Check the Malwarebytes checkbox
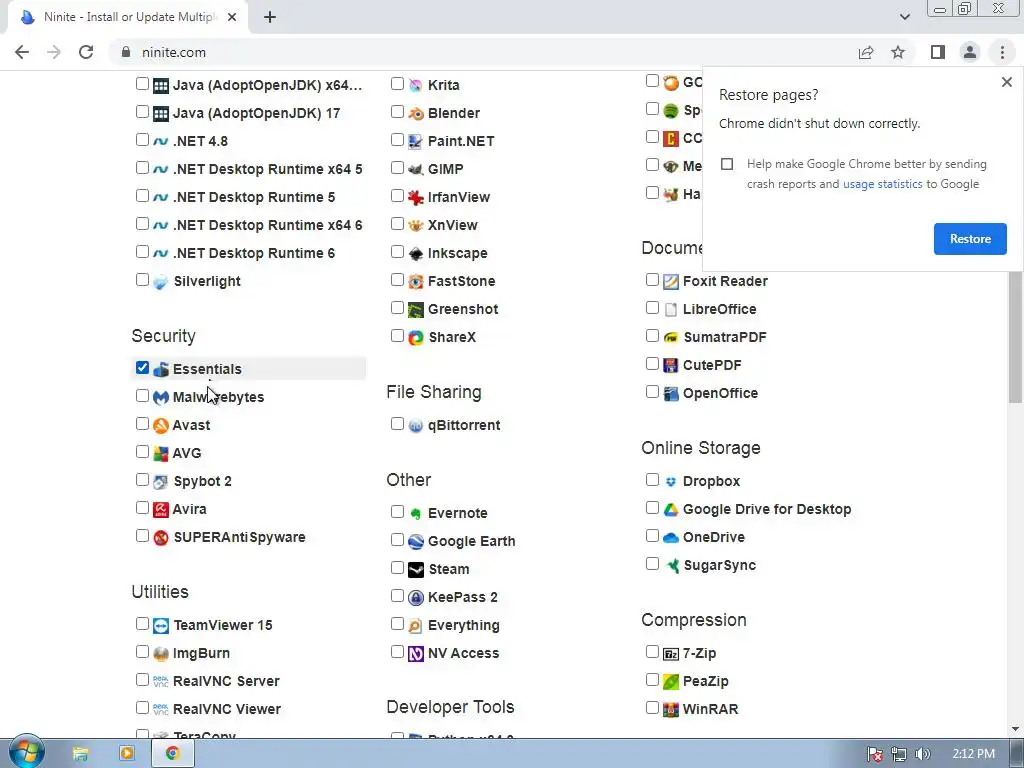This screenshot has height=768, width=1024. (x=142, y=396)
